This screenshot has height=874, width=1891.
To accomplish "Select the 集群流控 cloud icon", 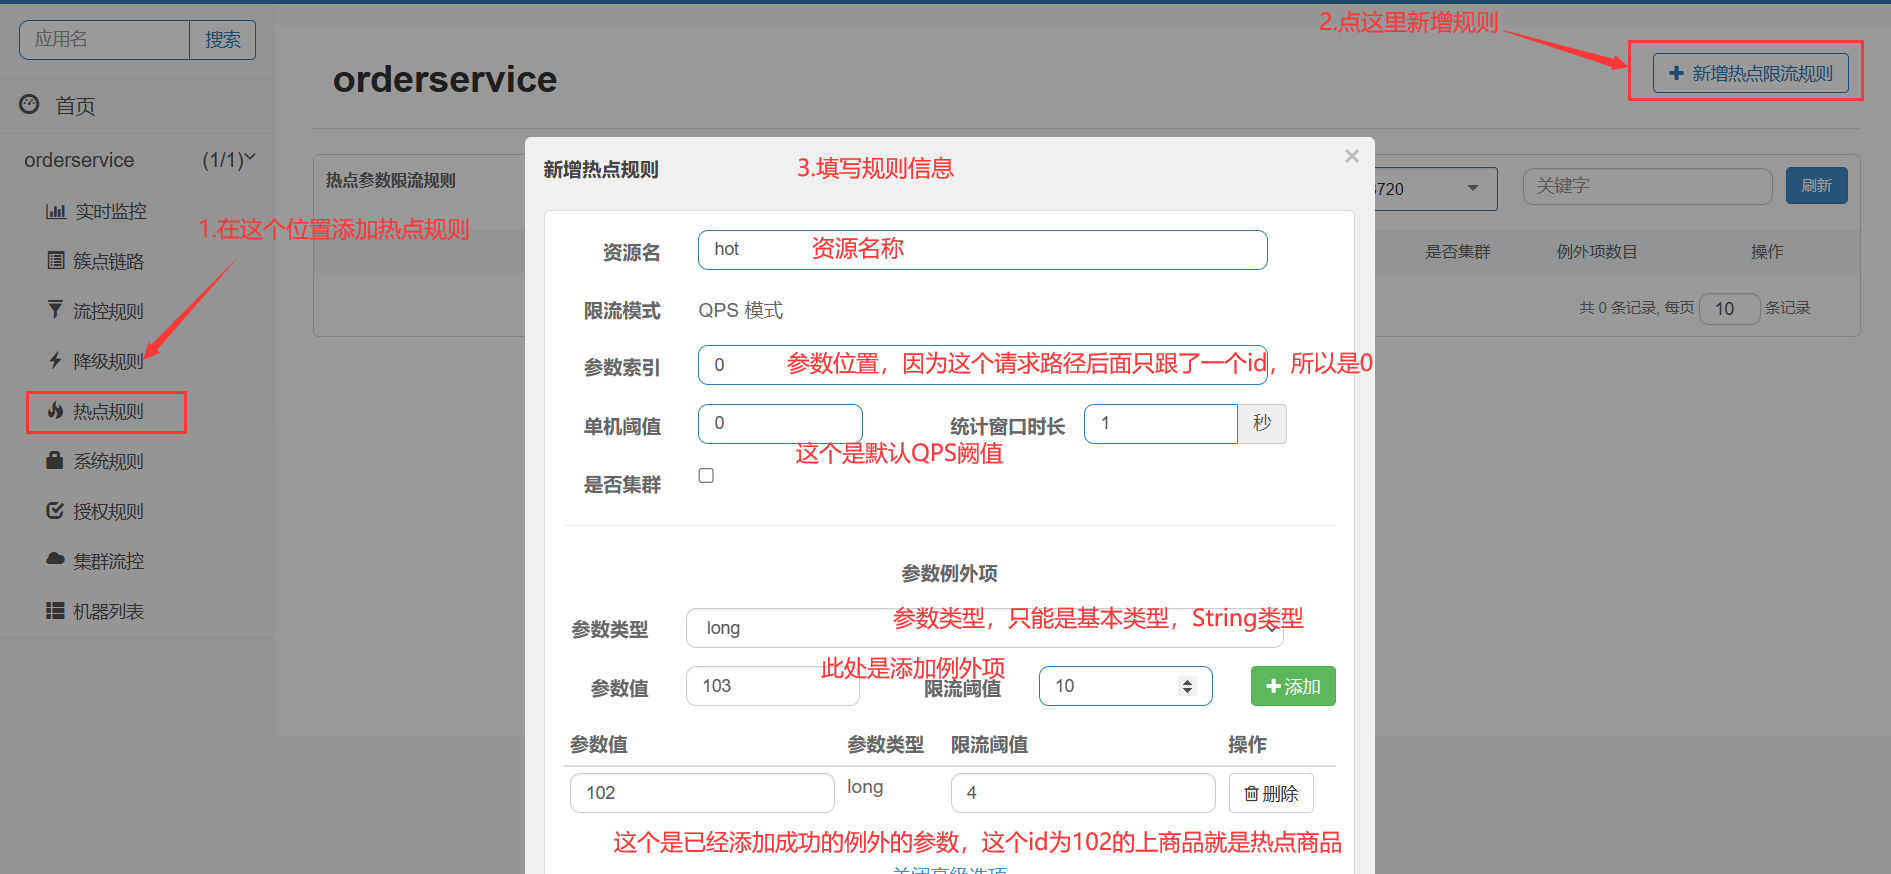I will (55, 560).
